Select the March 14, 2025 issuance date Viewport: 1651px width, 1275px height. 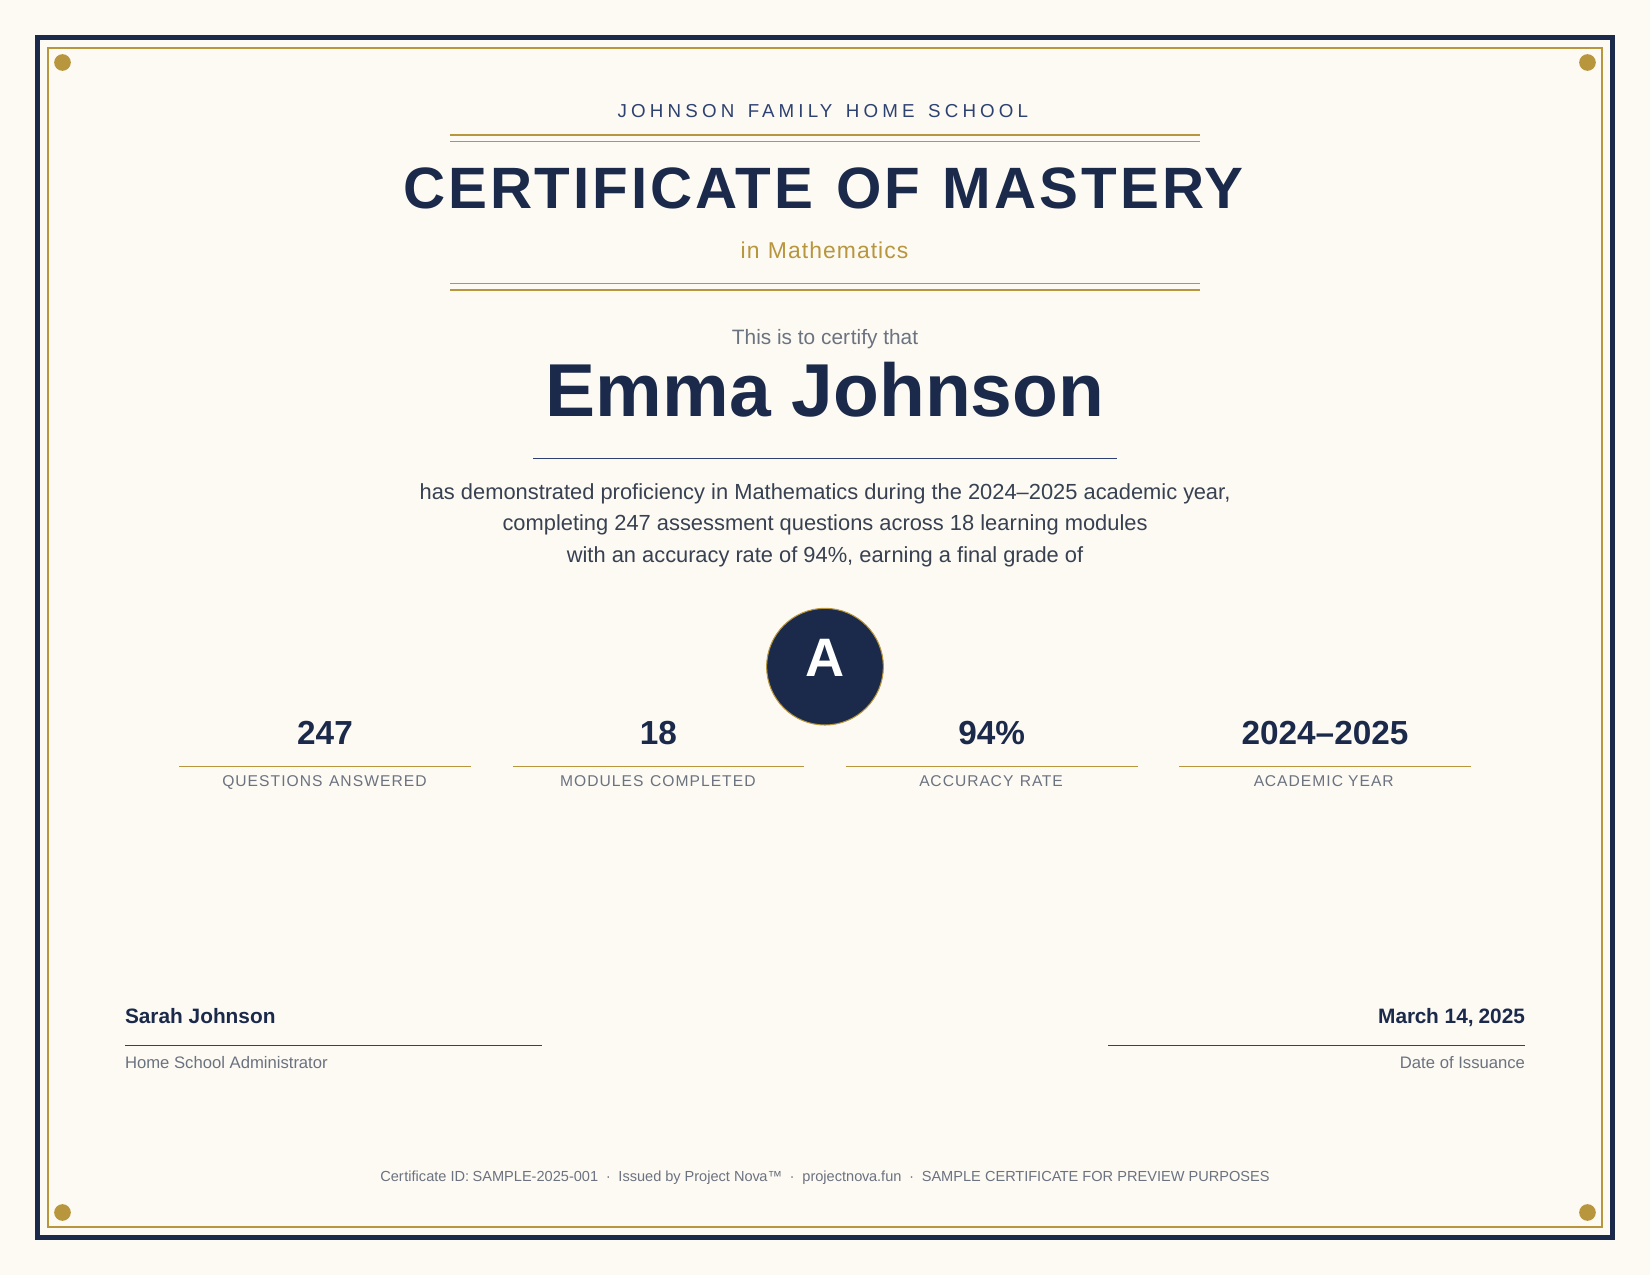(x=1451, y=1016)
